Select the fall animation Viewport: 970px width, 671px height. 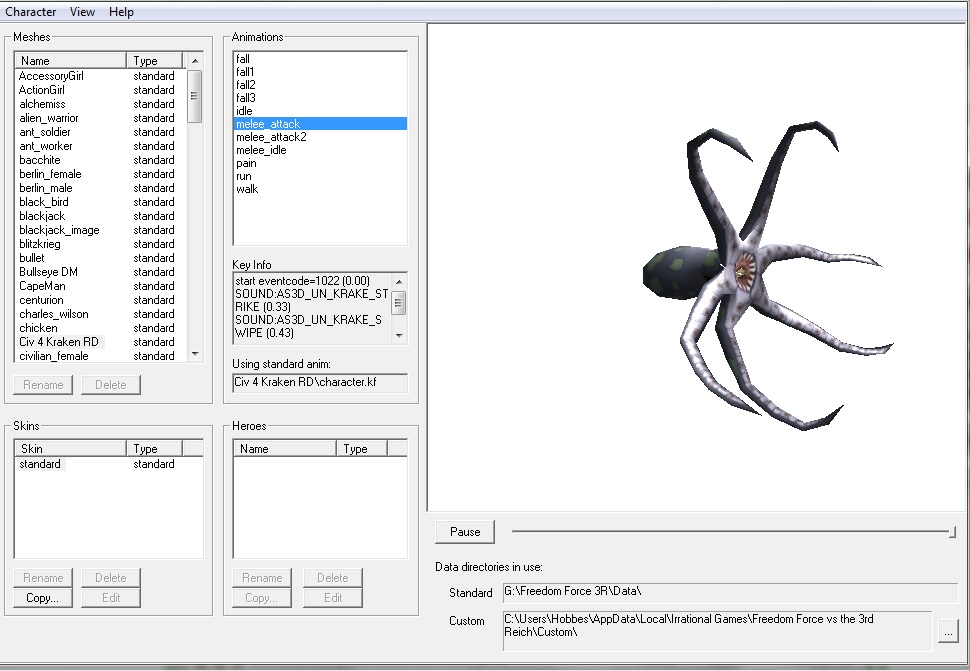point(320,59)
